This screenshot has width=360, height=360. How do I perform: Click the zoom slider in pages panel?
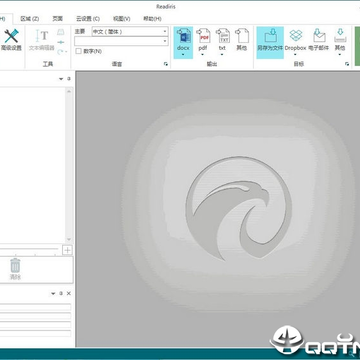point(29,249)
